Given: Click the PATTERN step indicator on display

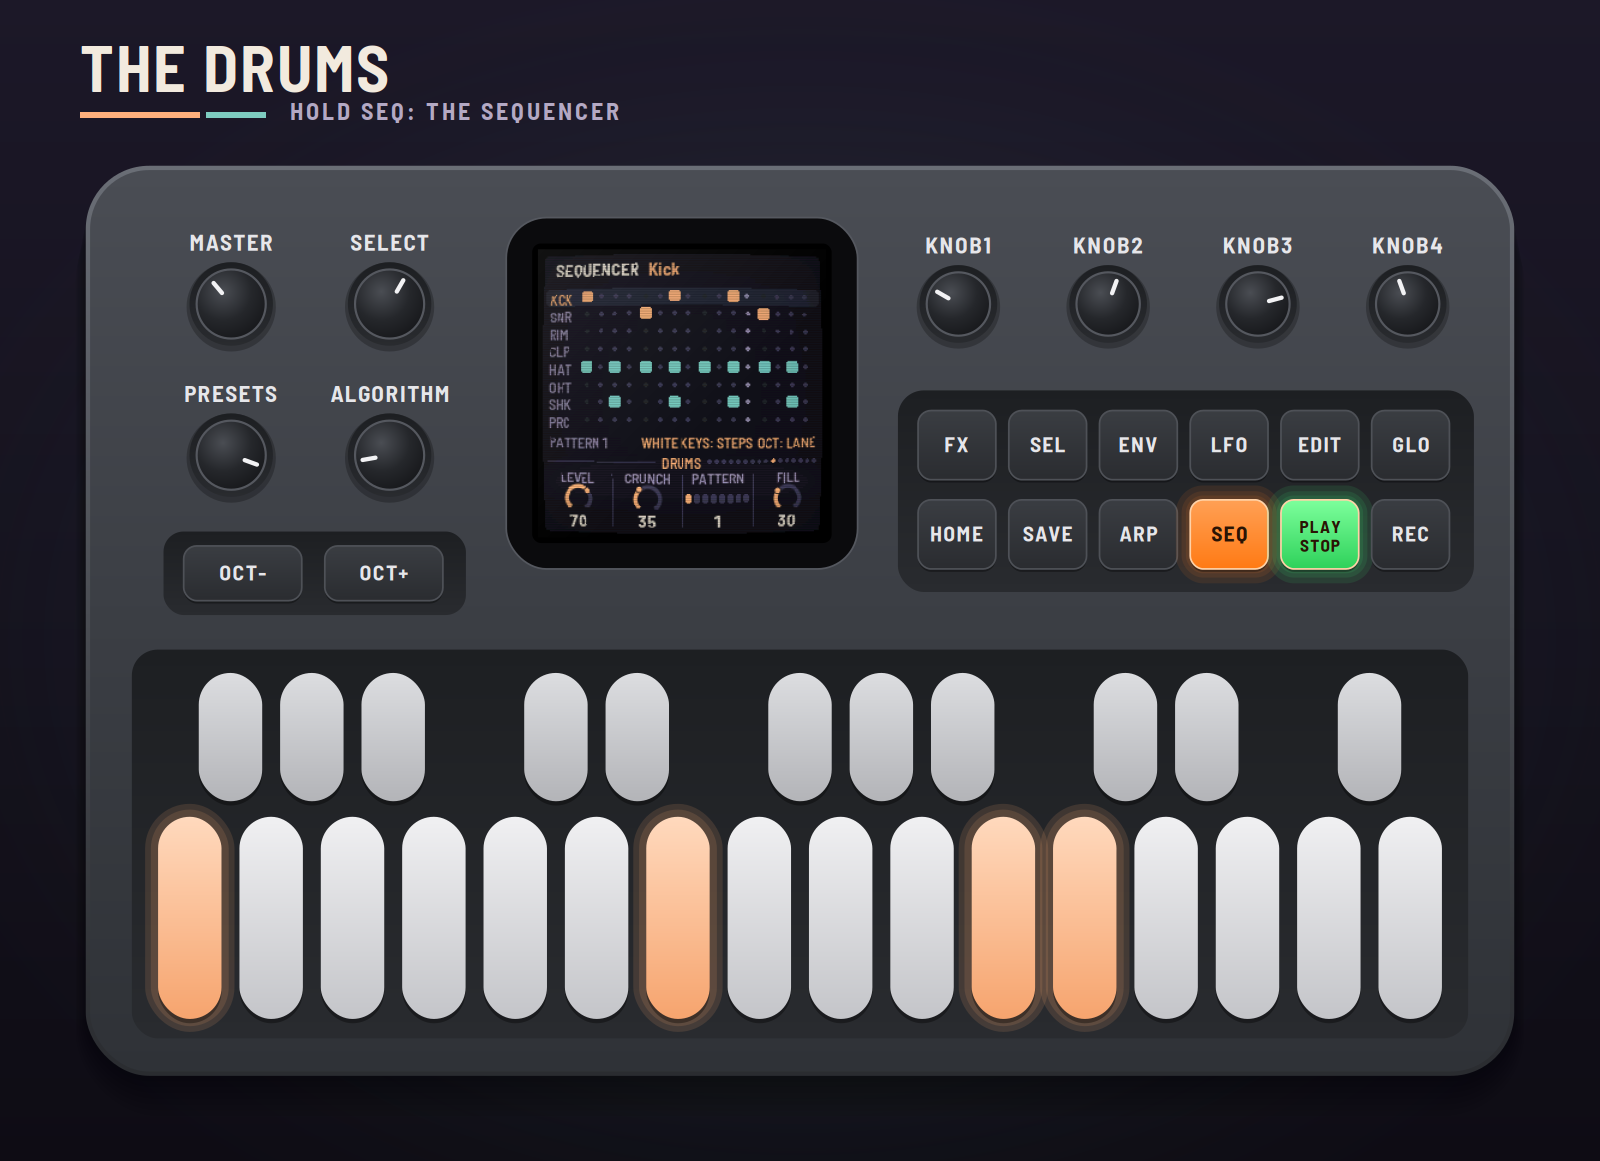Looking at the screenshot, I should 717,498.
